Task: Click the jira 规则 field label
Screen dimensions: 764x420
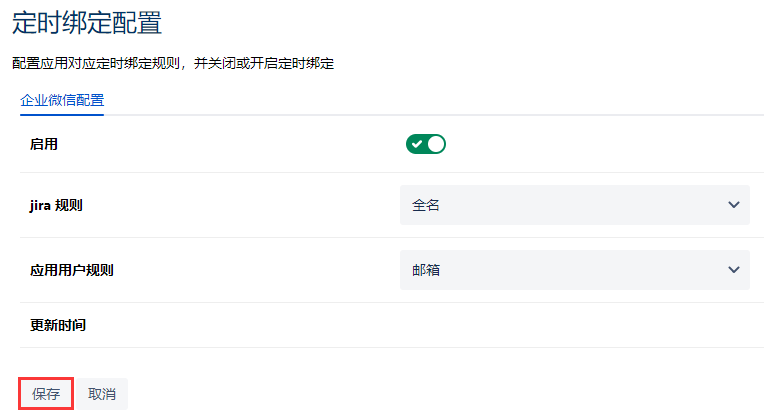Action: click(56, 205)
